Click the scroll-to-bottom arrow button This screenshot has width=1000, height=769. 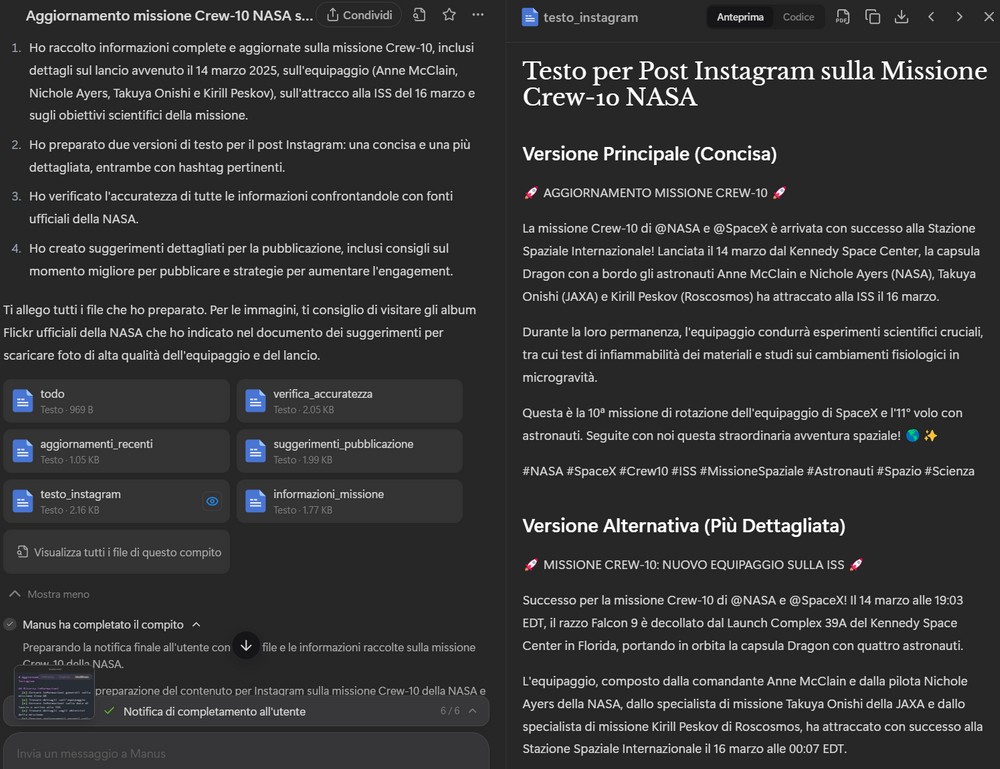click(246, 646)
